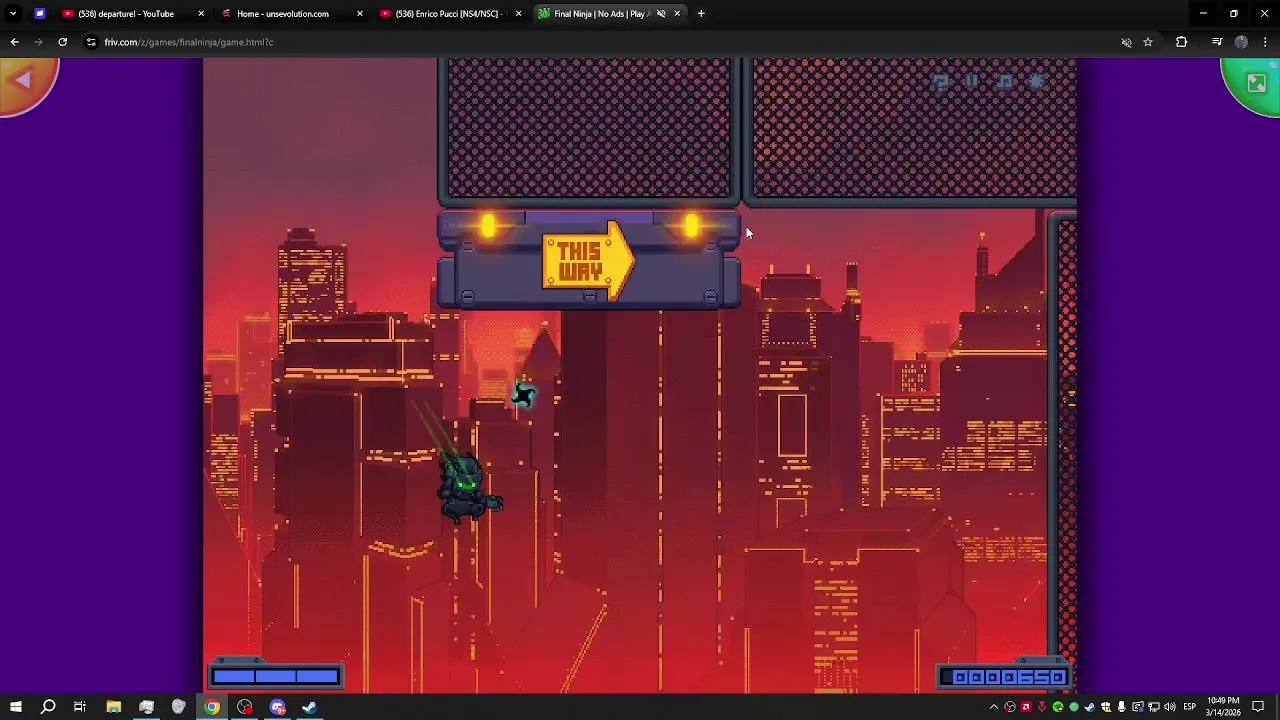Open Windows taskbar search
Image resolution: width=1280 pixels, height=720 pixels.
[47, 707]
